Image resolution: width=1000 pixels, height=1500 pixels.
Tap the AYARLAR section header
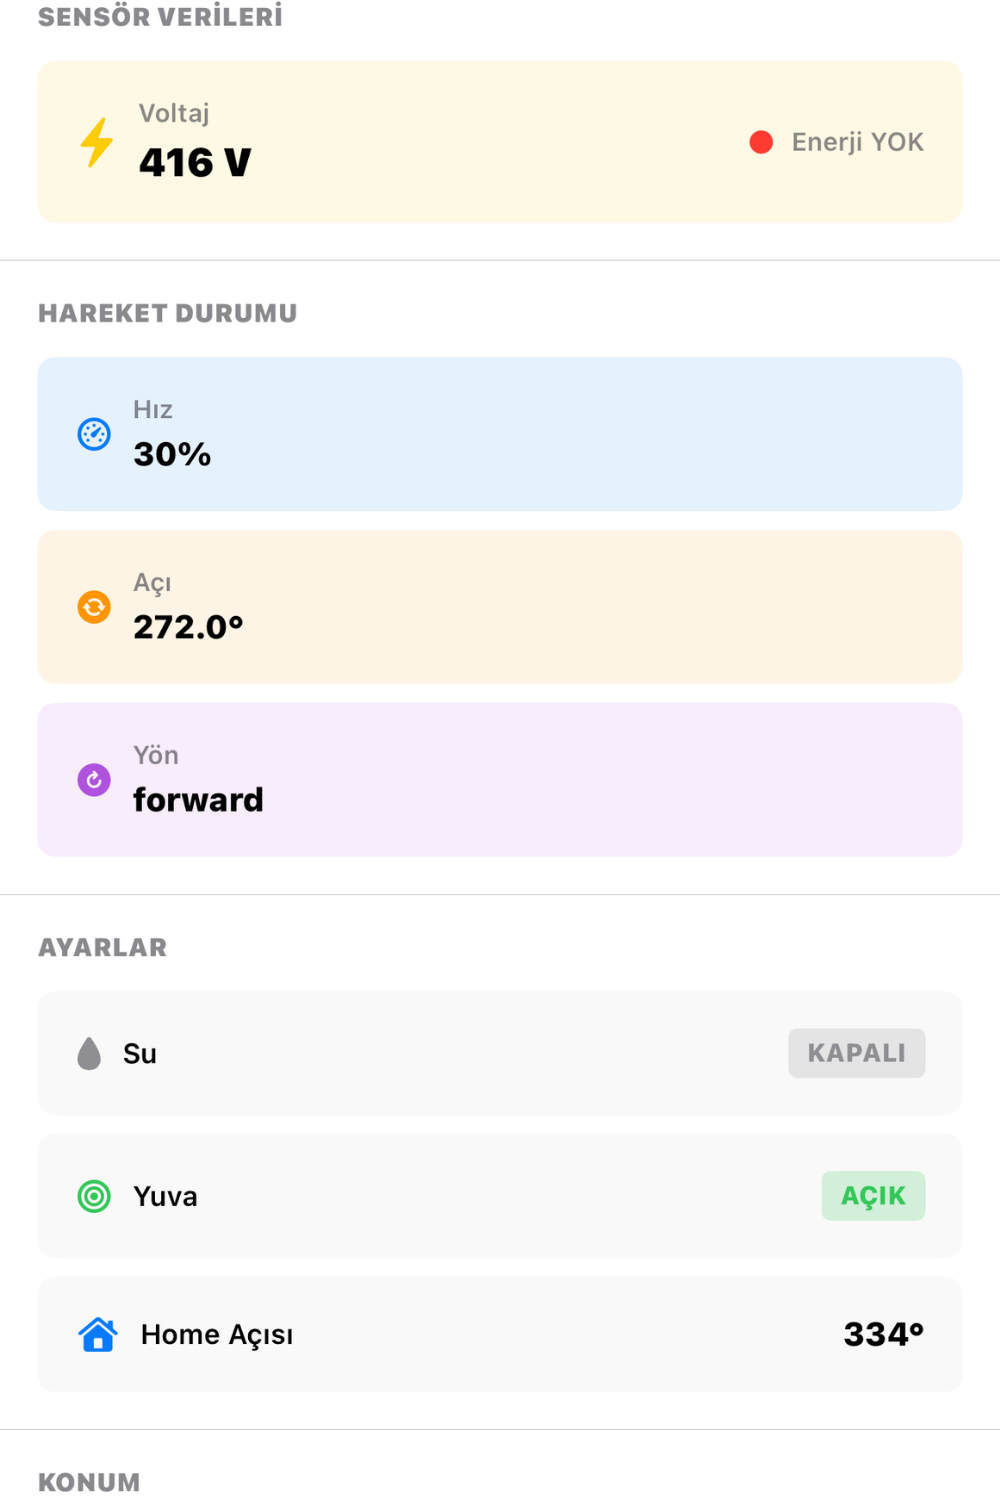click(103, 948)
